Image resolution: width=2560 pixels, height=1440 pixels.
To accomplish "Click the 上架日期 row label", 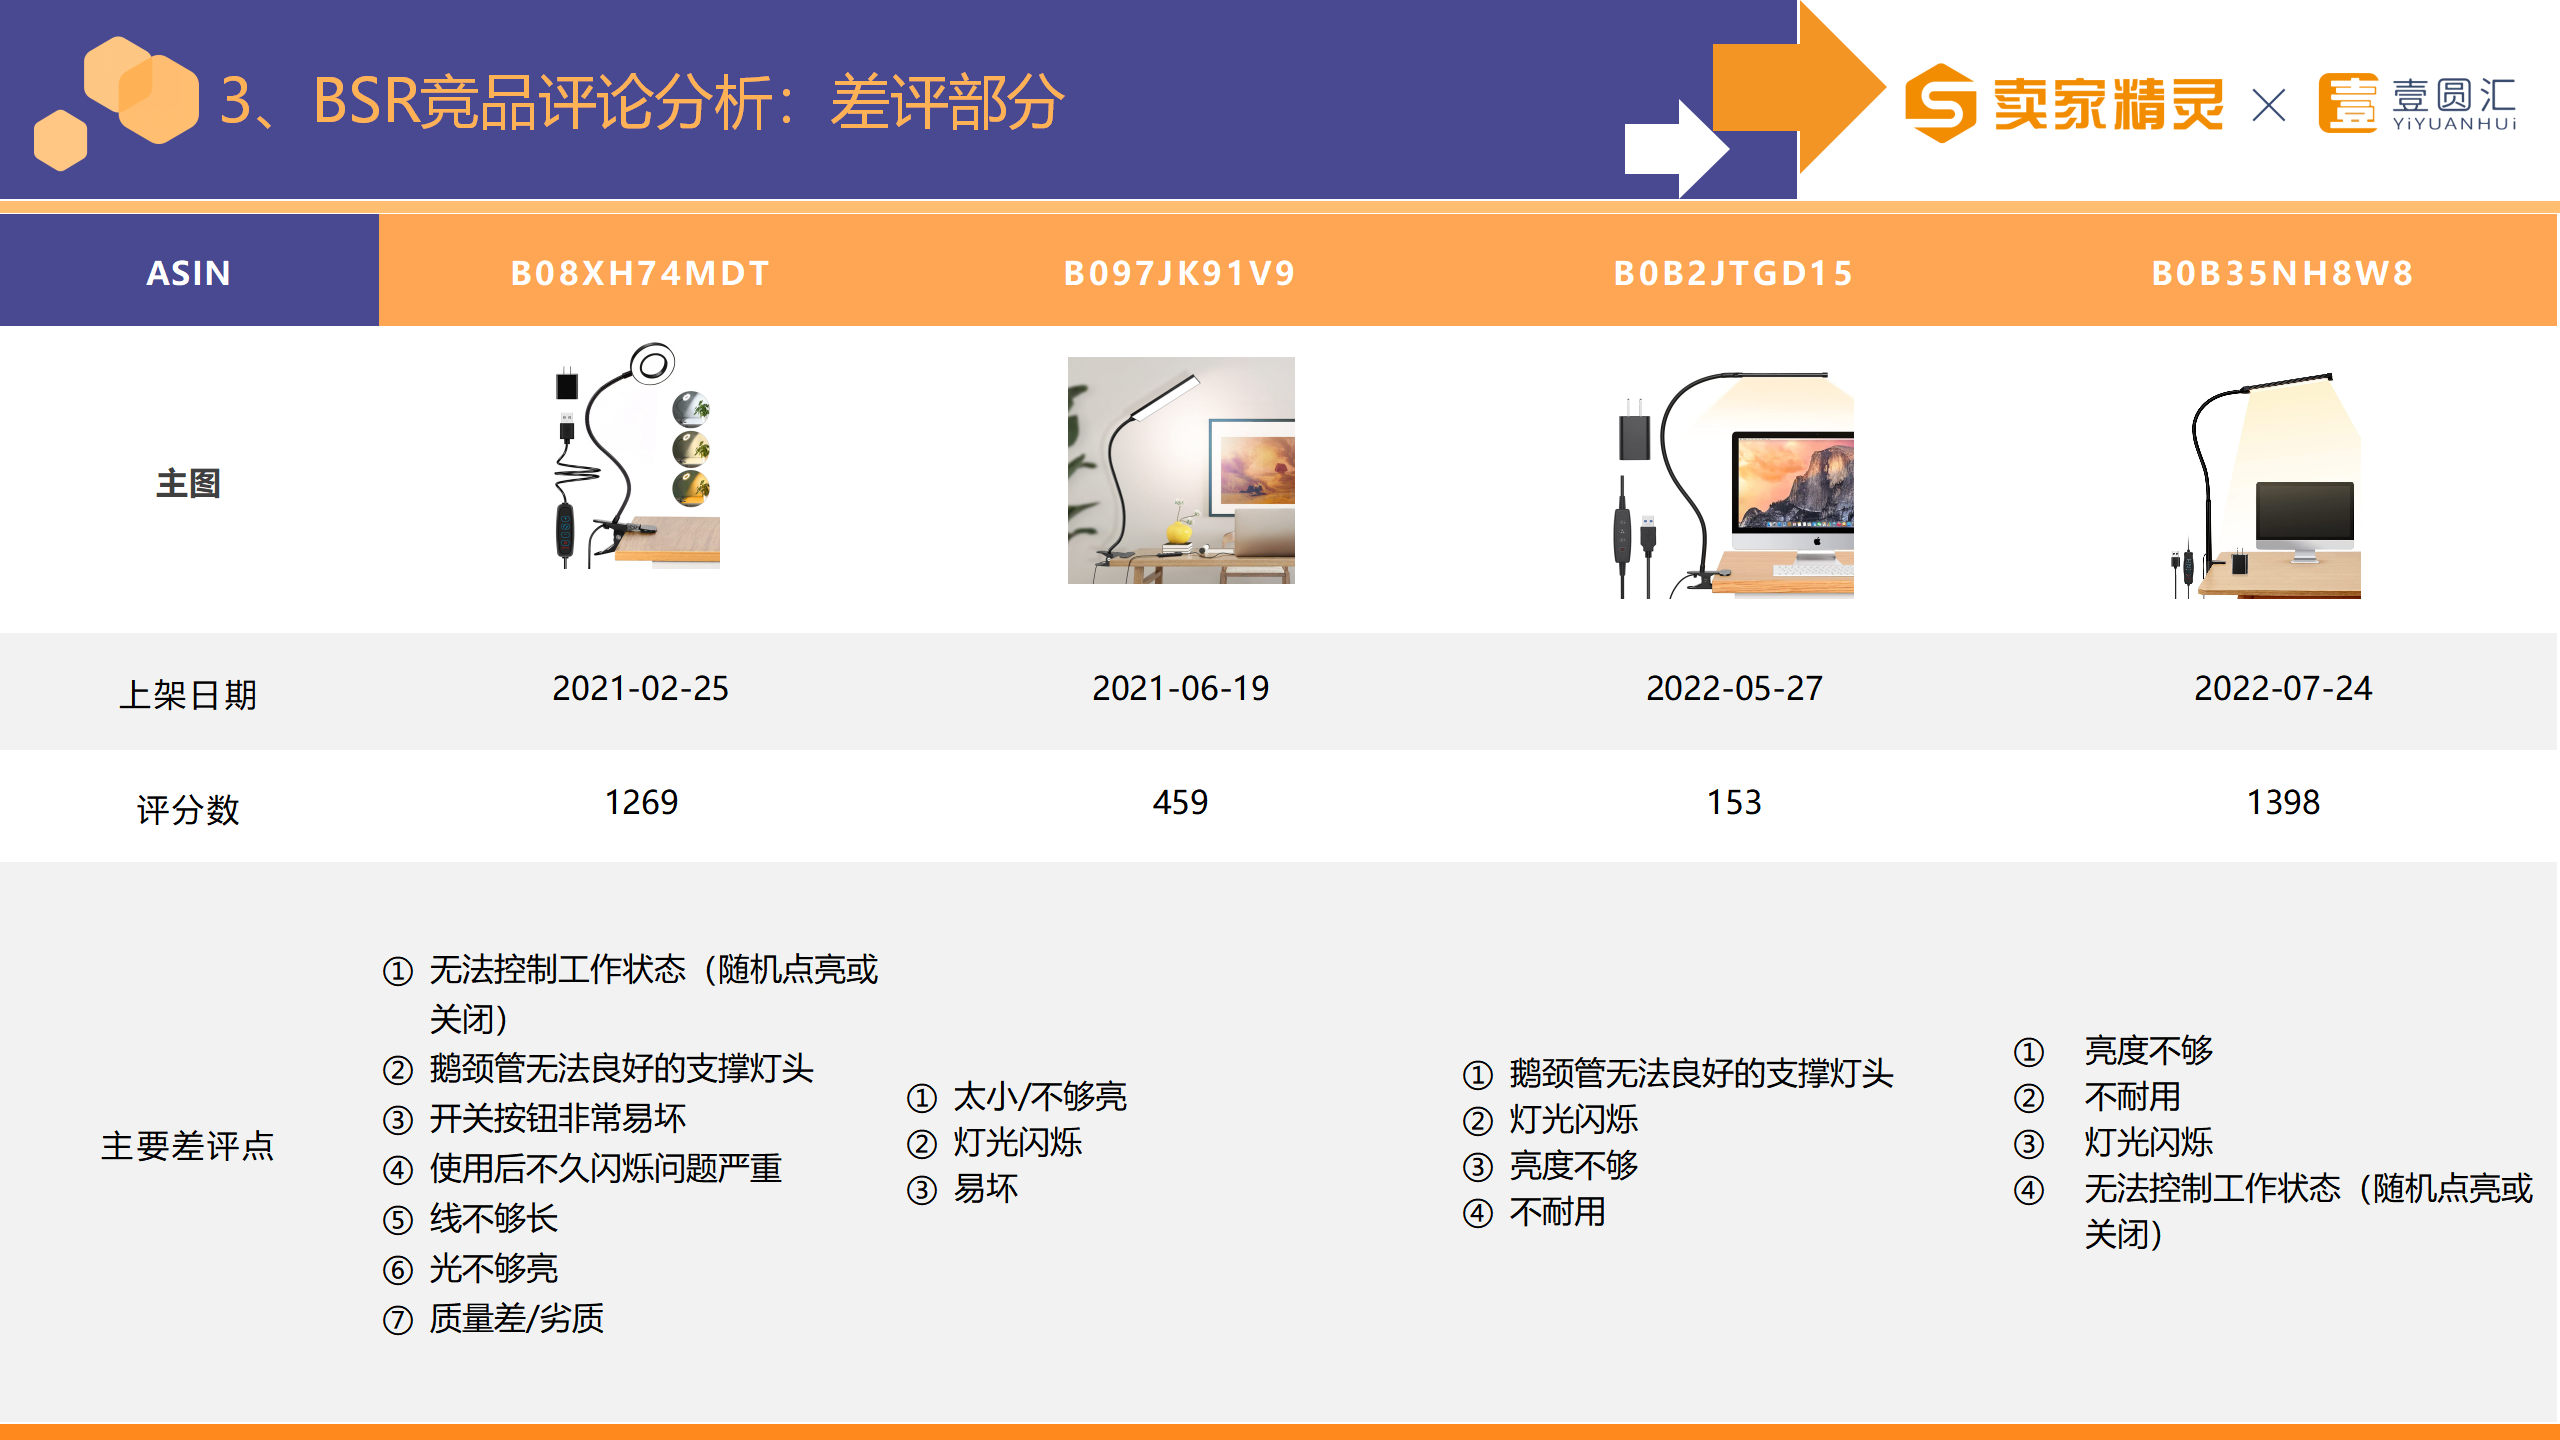I will click(x=188, y=693).
